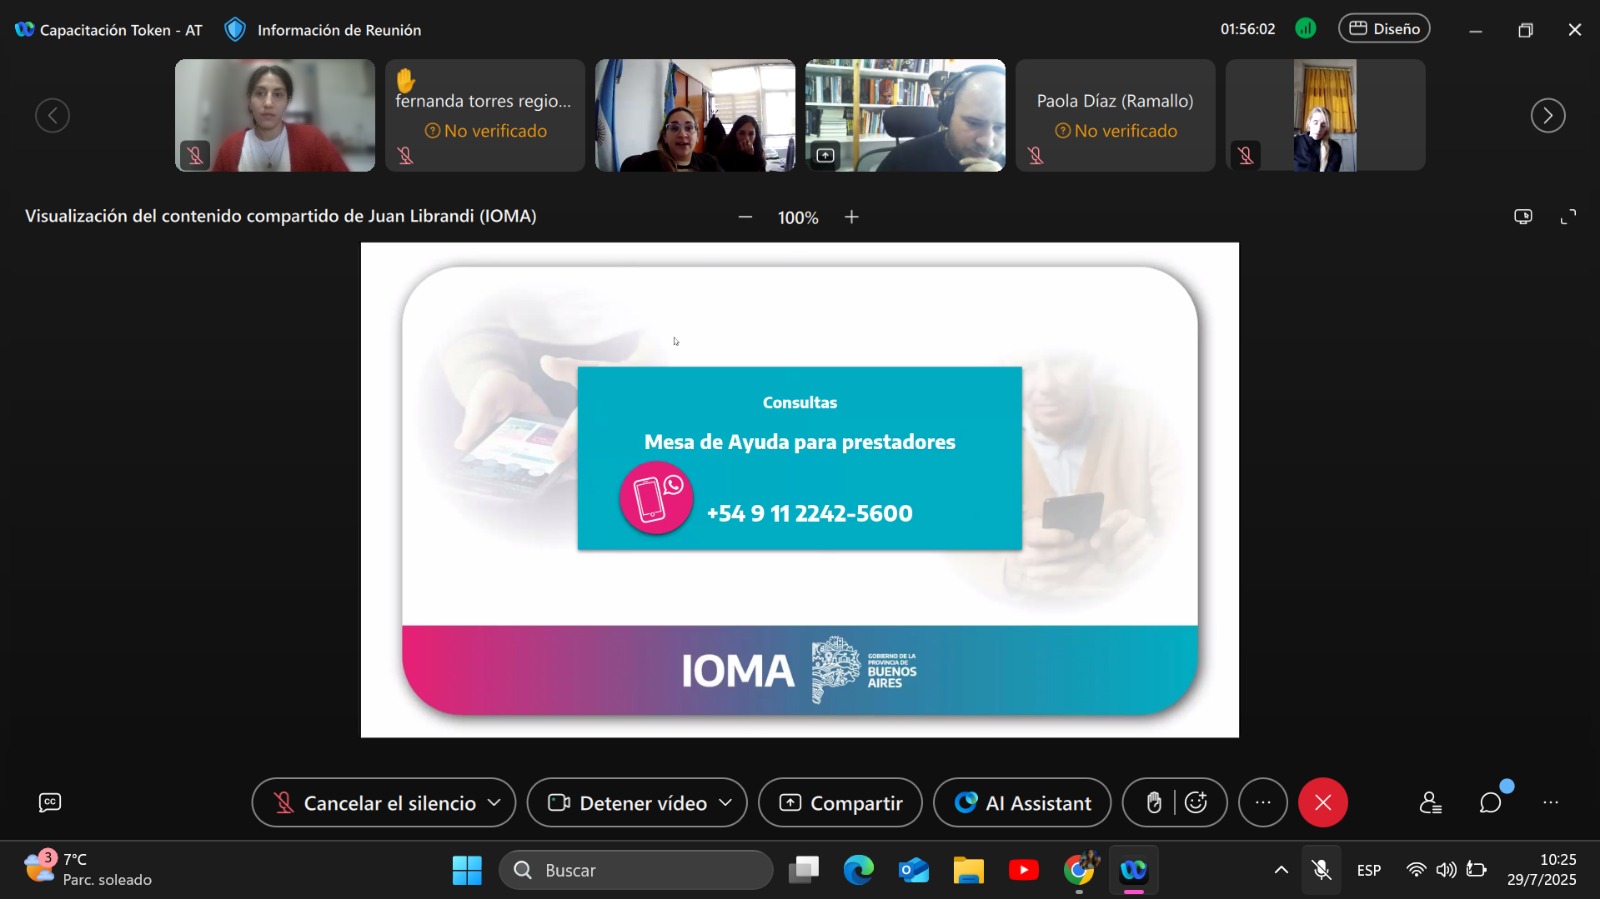1600x899 pixels.
Task: Expand video options arrow next to Detener vídeo
Action: 726,803
